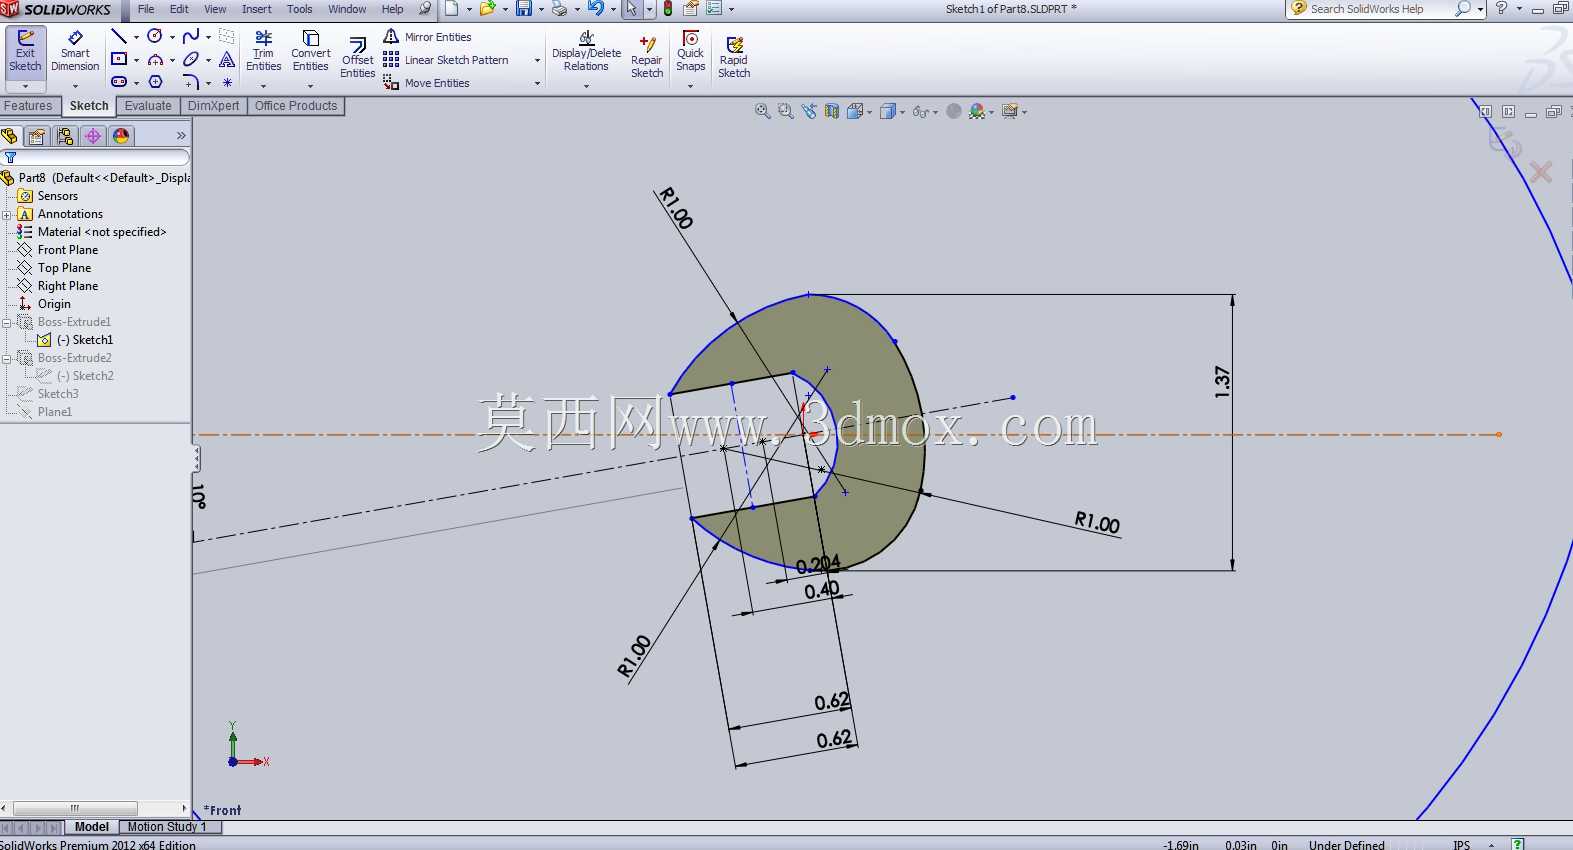
Task: Click the Zoom to Area icon
Action: [786, 112]
